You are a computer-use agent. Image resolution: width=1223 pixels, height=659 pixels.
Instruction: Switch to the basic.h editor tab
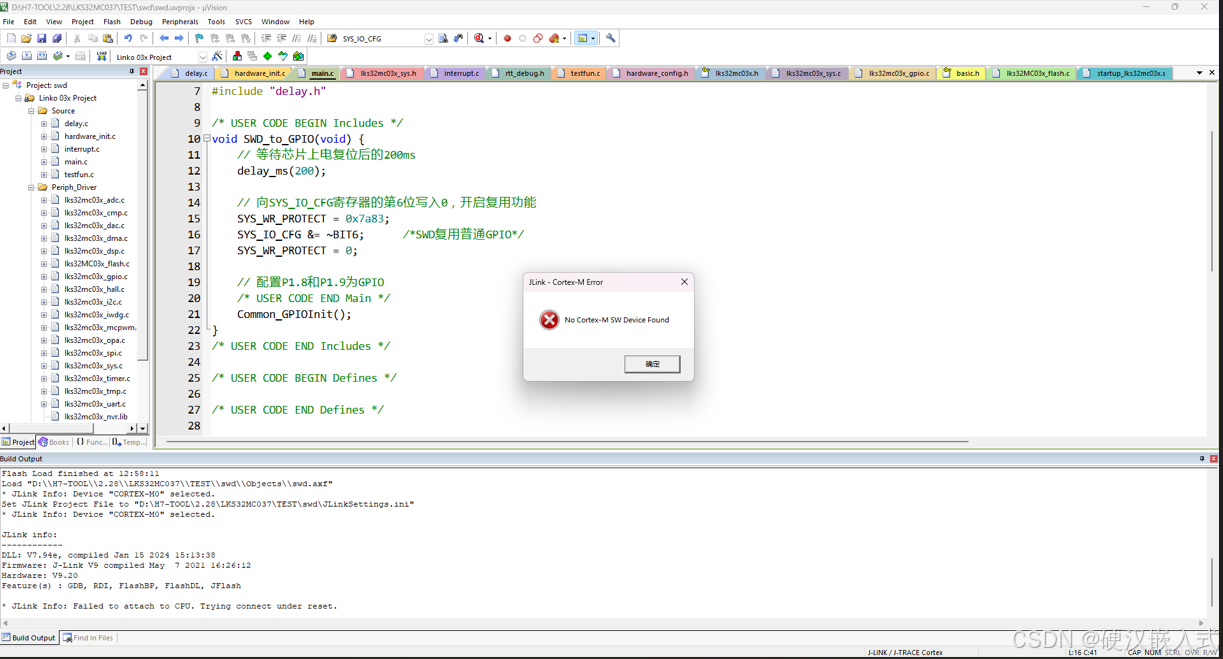click(961, 73)
